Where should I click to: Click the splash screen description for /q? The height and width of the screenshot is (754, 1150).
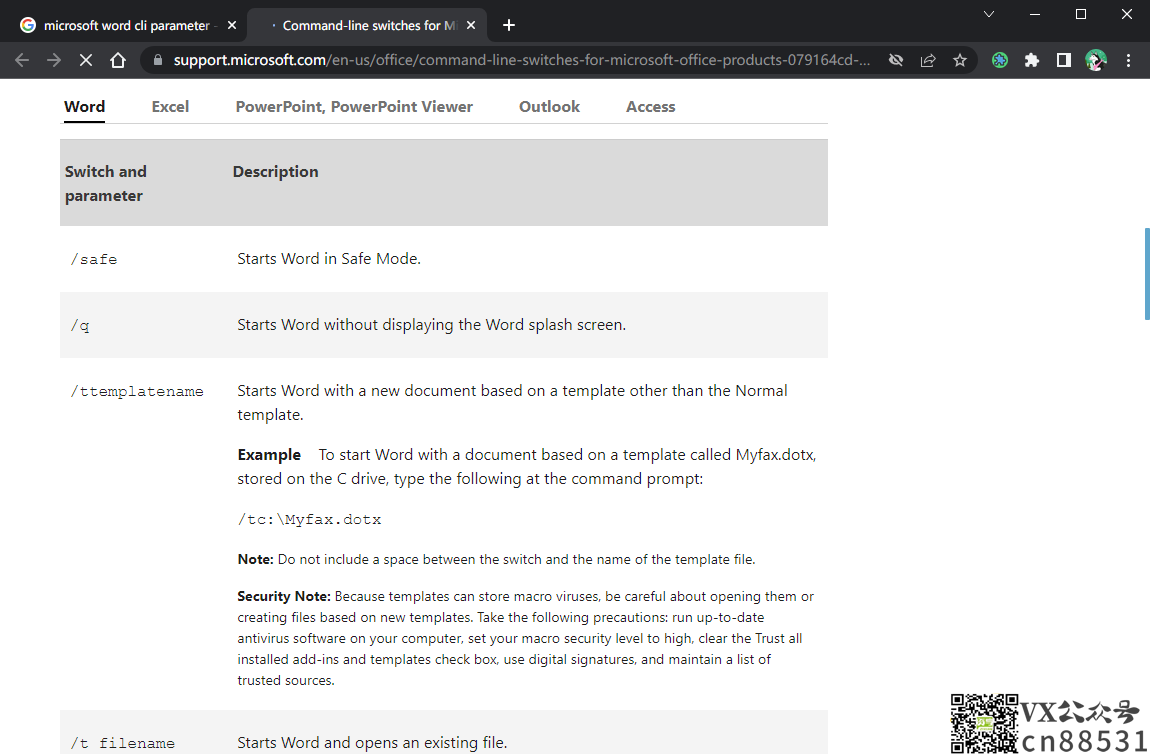coord(432,324)
